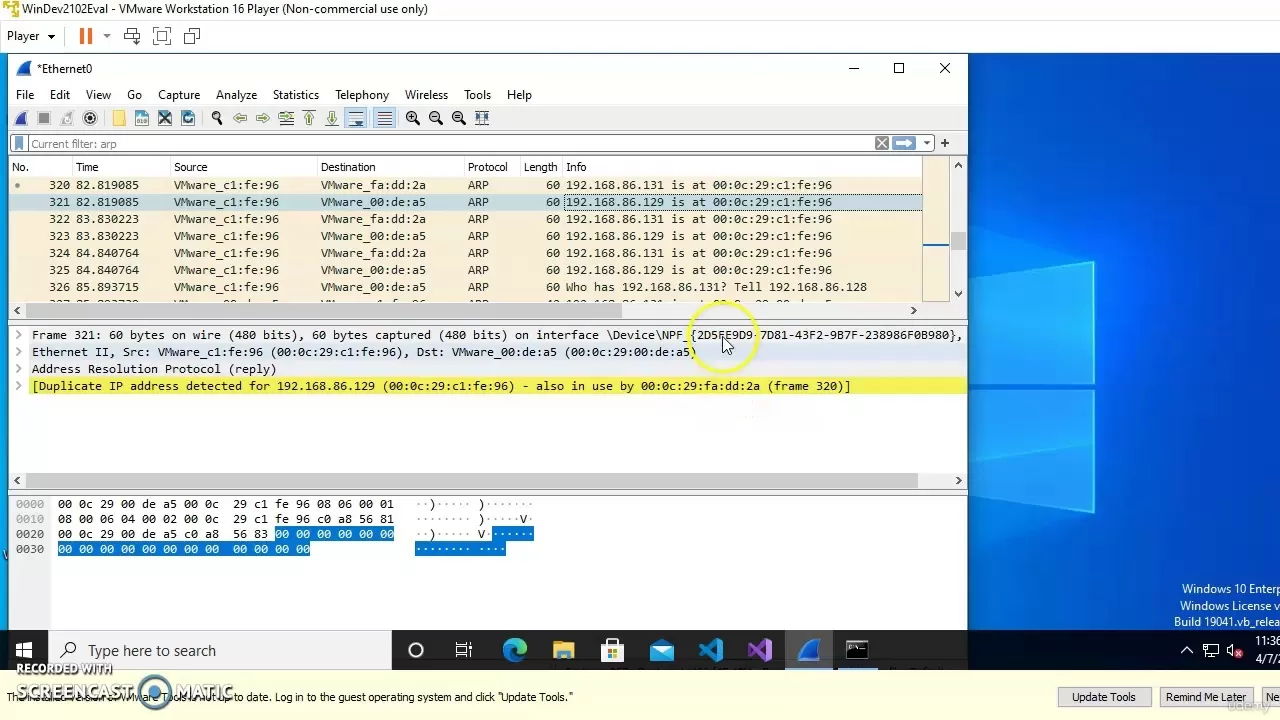Expand the Ethernet II protocol row

coord(18,351)
